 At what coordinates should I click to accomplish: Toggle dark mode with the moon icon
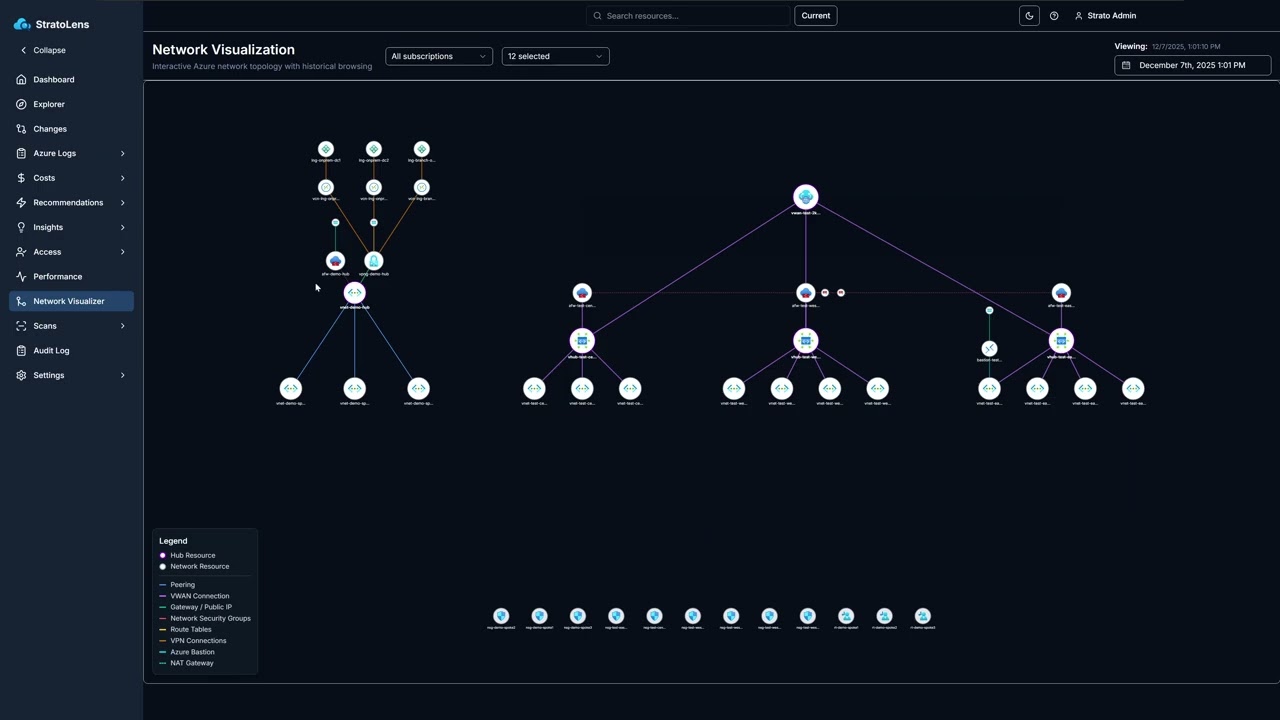(1029, 16)
